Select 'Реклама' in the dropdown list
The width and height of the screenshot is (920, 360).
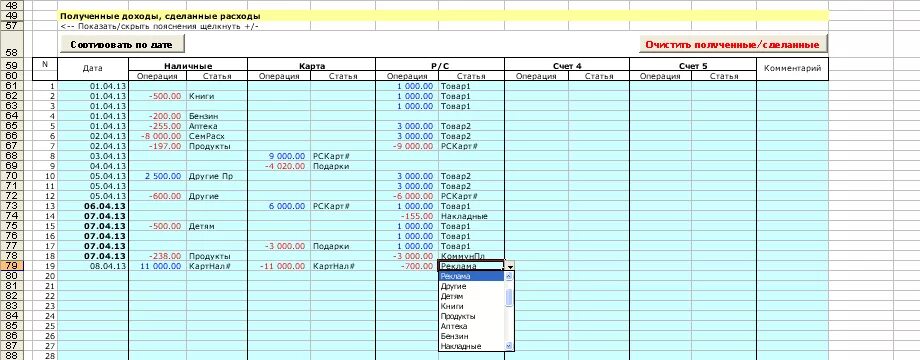pyautogui.click(x=471, y=276)
